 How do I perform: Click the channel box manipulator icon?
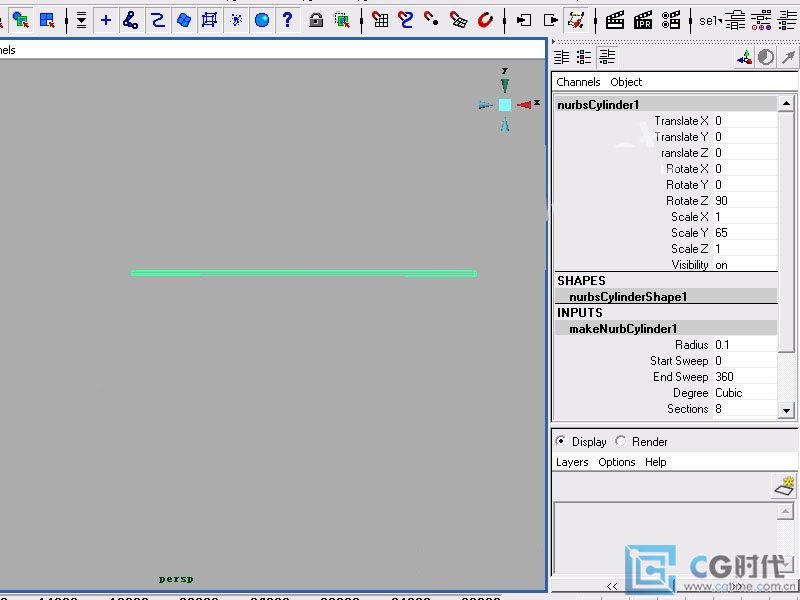(744, 57)
